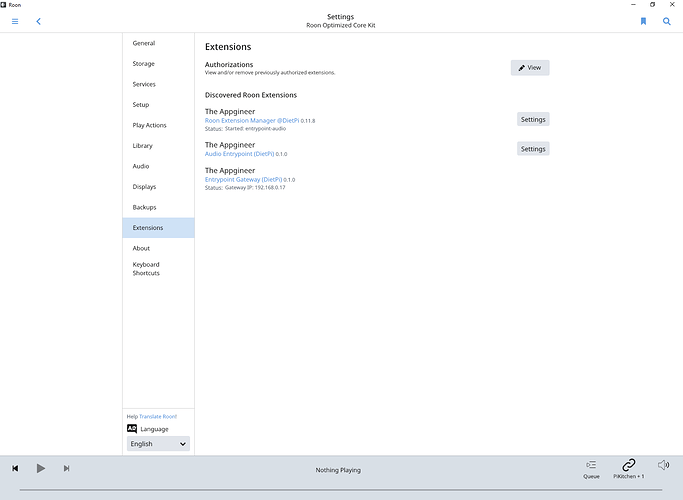
Task: Open the Backups settings tab
Action: coord(158,207)
